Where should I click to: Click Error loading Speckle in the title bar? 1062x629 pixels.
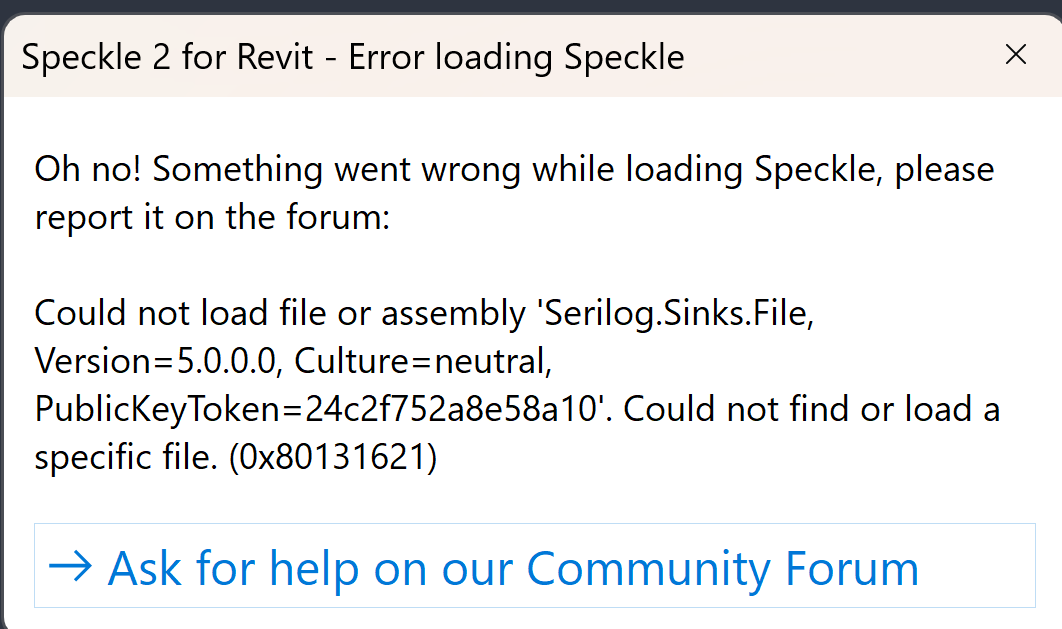click(516, 57)
